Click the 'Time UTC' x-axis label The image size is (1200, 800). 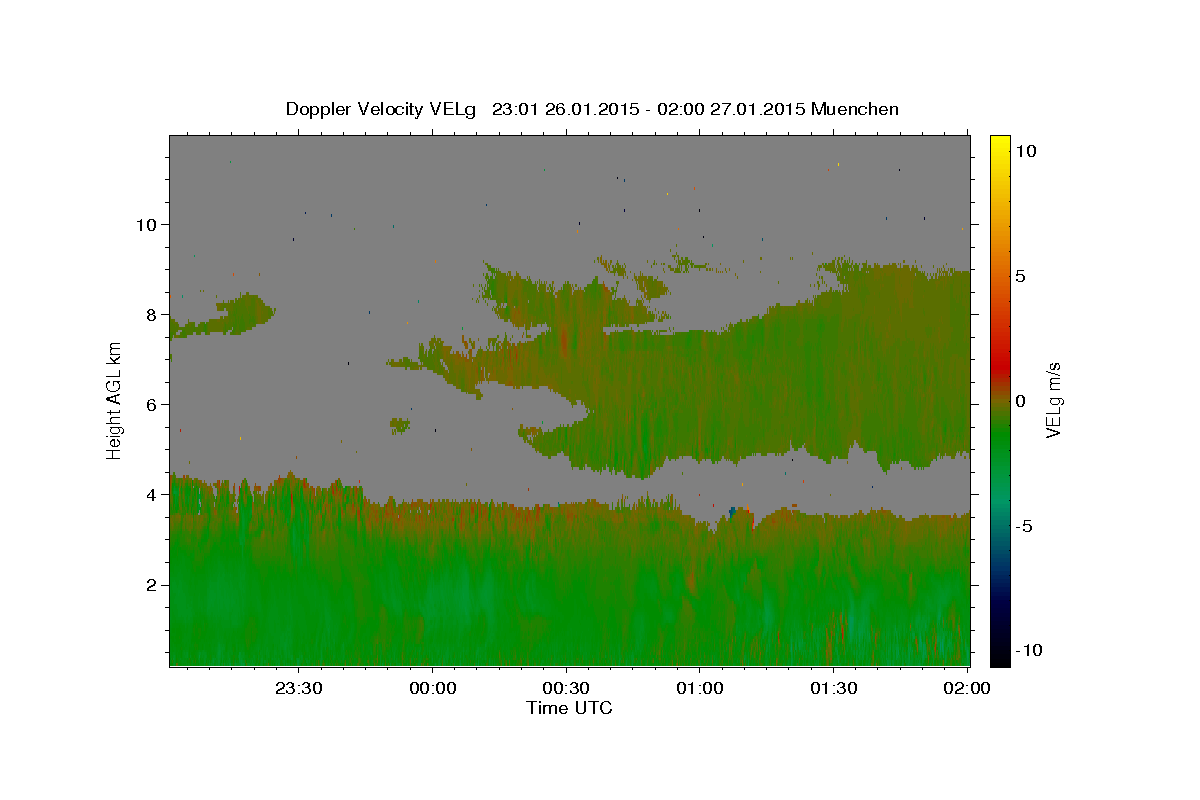click(569, 708)
